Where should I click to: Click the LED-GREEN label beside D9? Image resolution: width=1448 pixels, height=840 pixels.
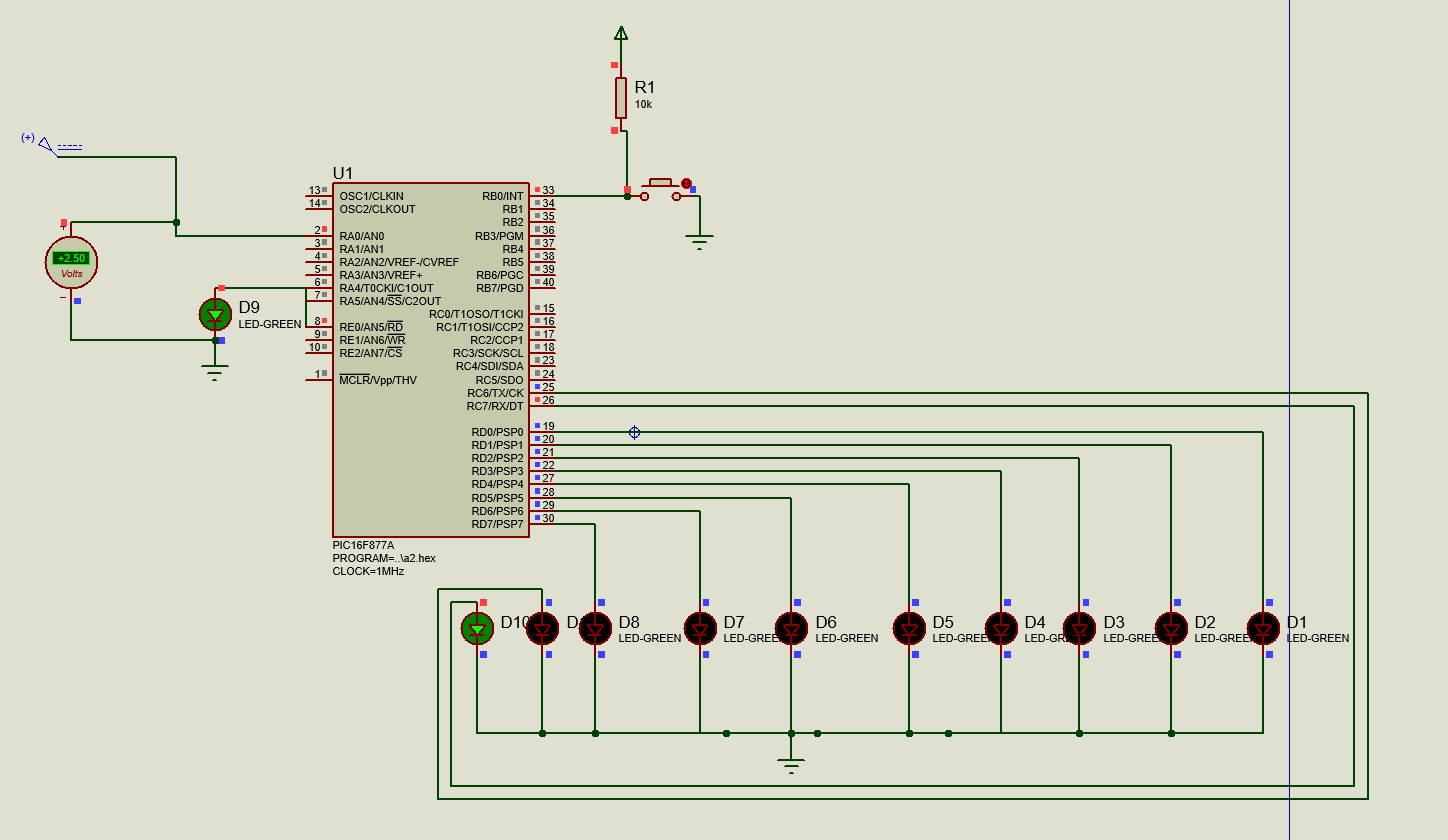pos(270,324)
